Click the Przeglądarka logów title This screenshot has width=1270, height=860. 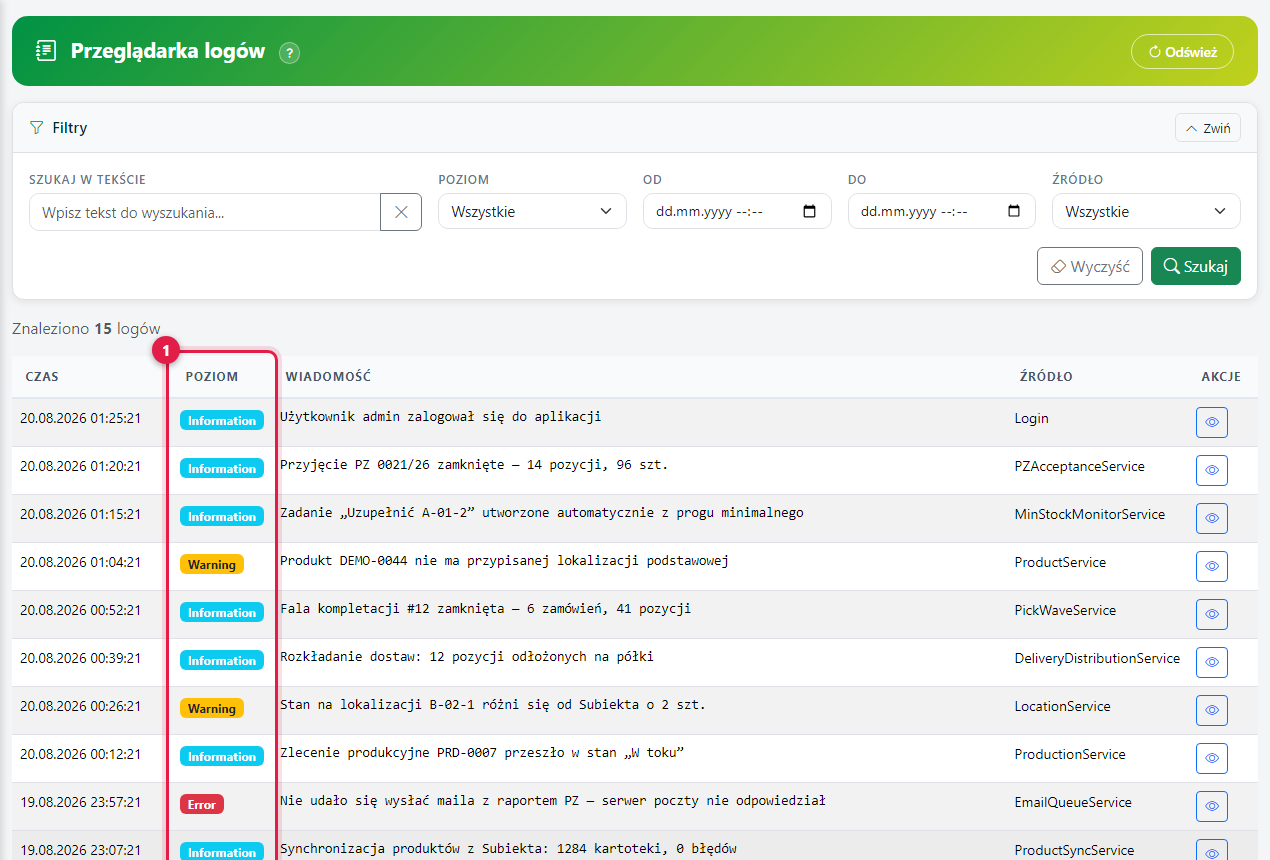coord(168,51)
